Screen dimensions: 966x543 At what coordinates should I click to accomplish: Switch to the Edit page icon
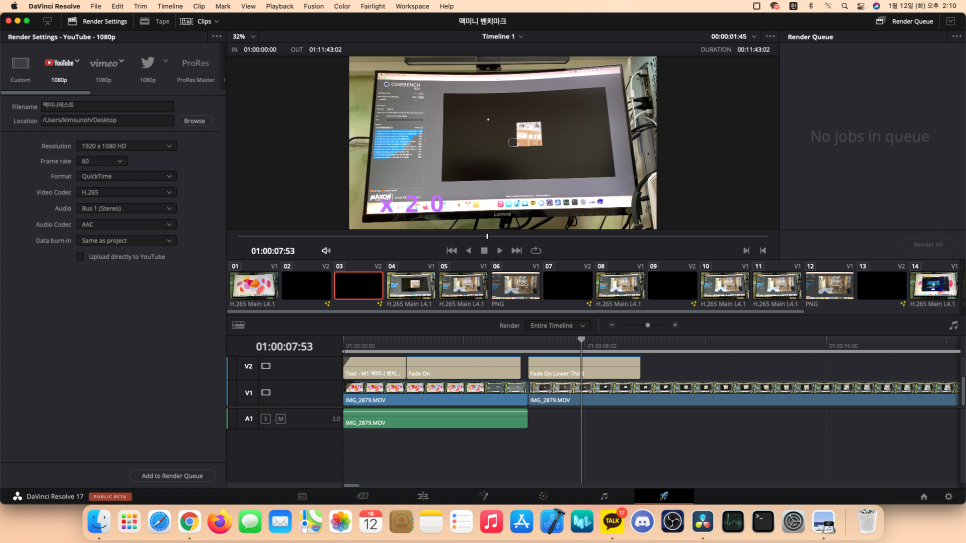click(x=423, y=496)
